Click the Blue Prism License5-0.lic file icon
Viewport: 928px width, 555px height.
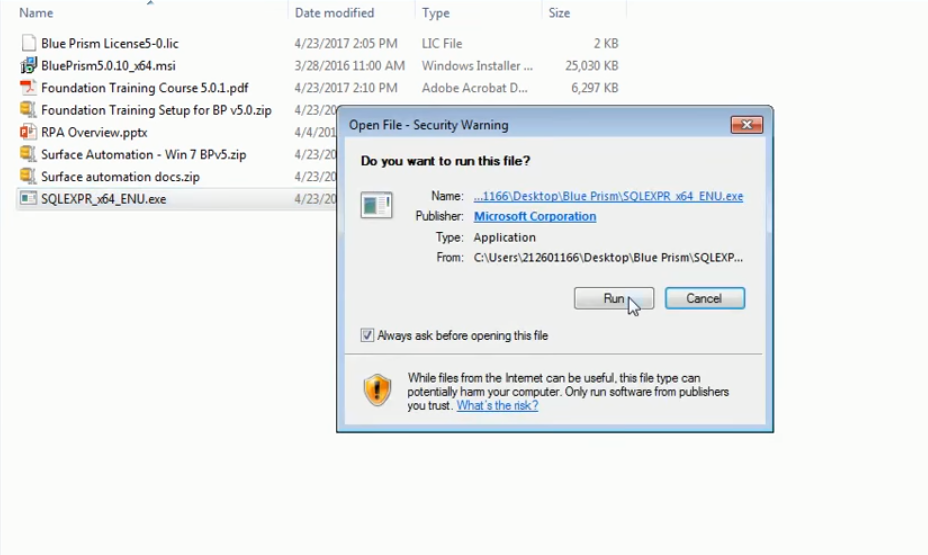click(28, 43)
